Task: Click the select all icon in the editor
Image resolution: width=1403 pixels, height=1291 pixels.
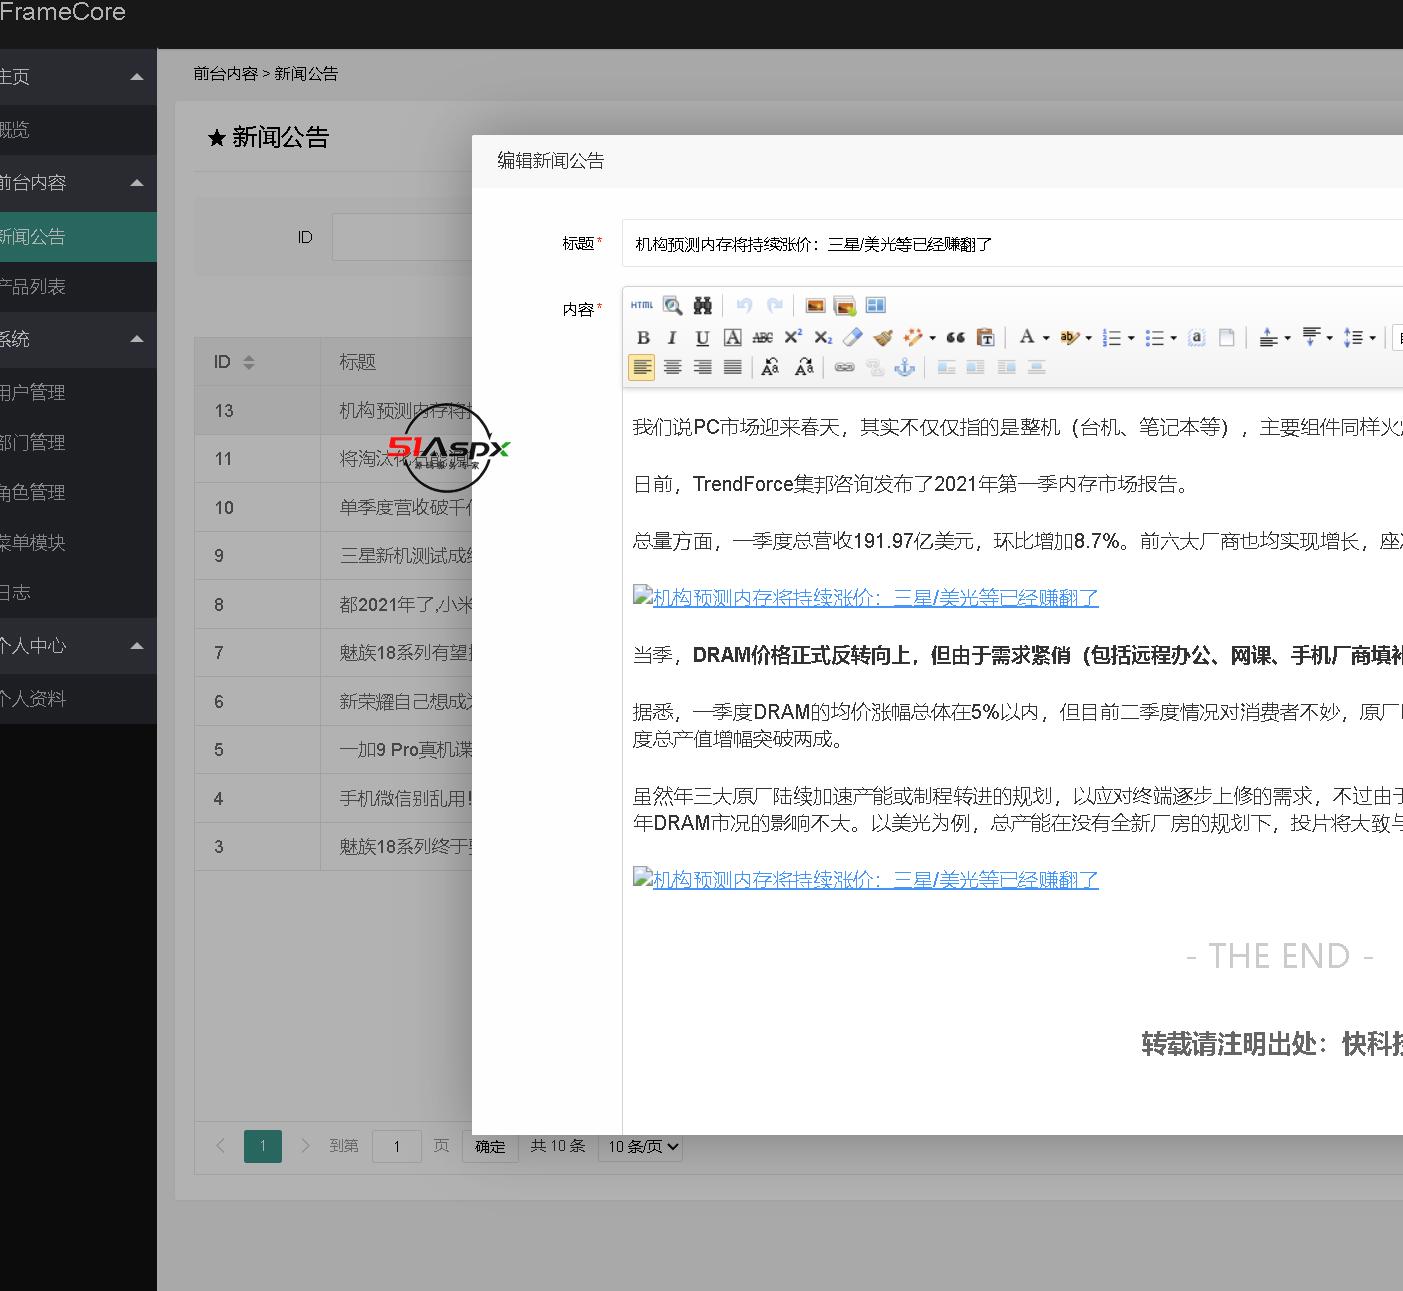Action: tap(1197, 337)
